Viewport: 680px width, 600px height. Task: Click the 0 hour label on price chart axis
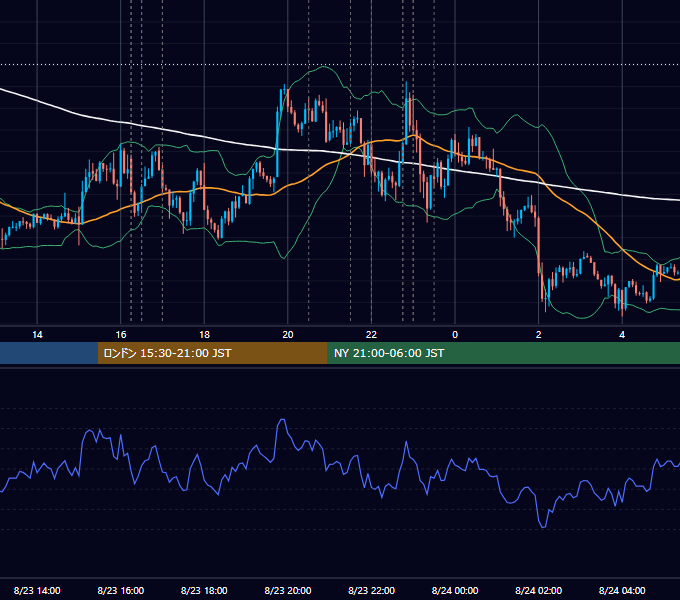point(455,335)
